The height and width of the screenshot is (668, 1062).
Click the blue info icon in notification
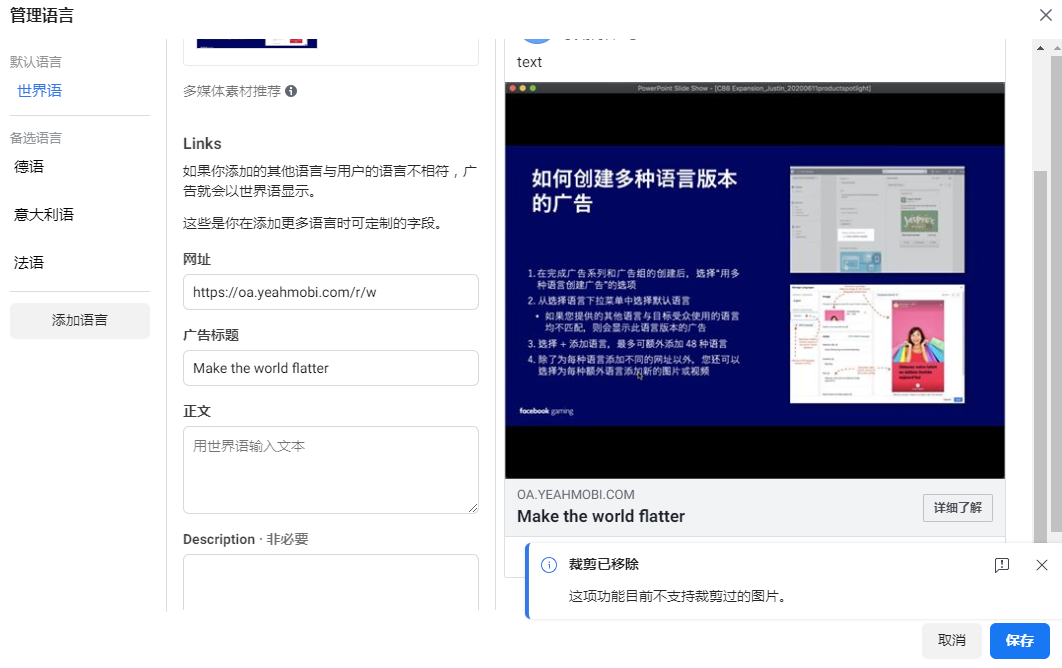[x=548, y=565]
